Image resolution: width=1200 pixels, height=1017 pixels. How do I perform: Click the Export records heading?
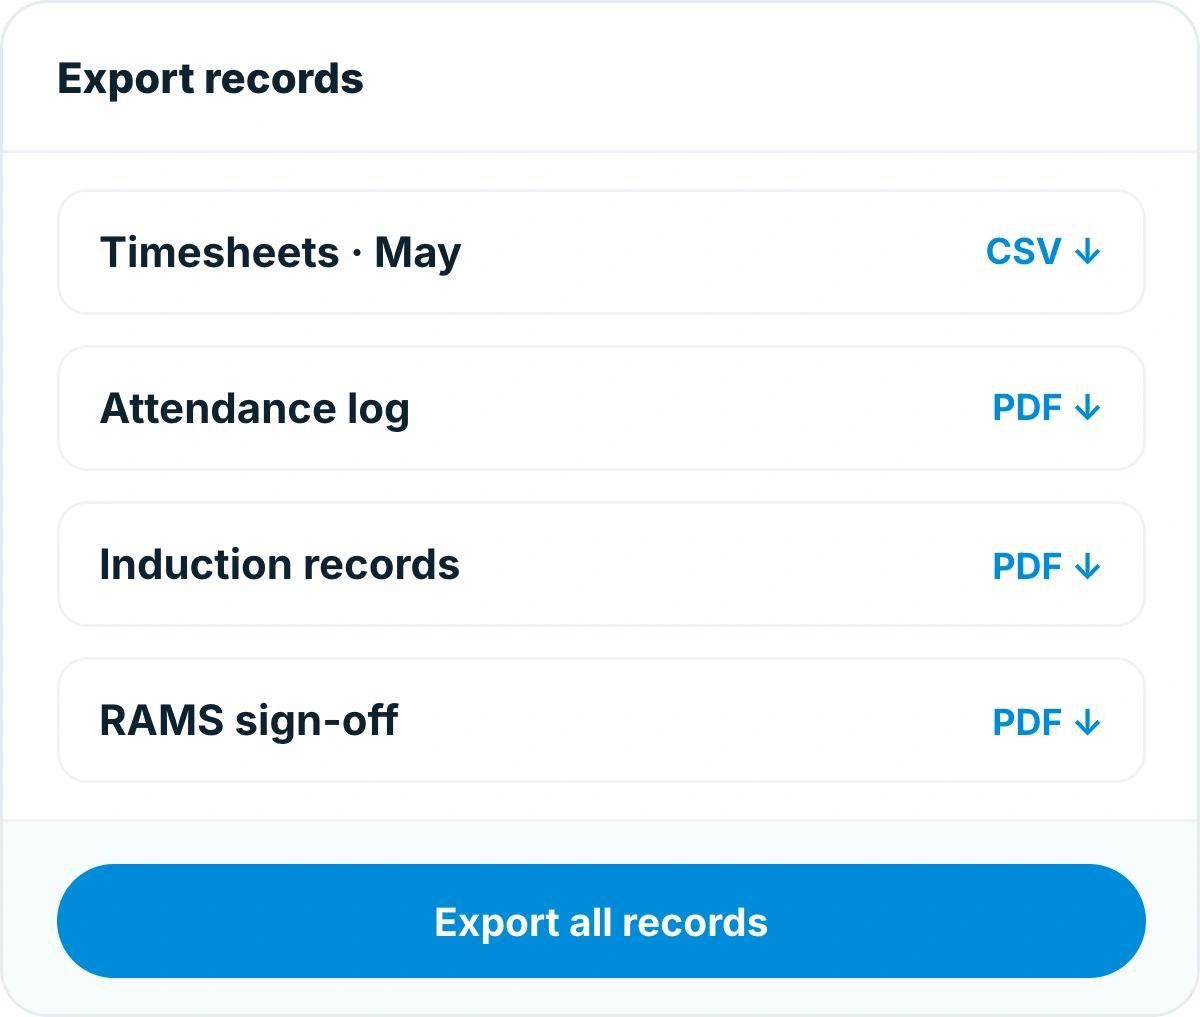(210, 79)
